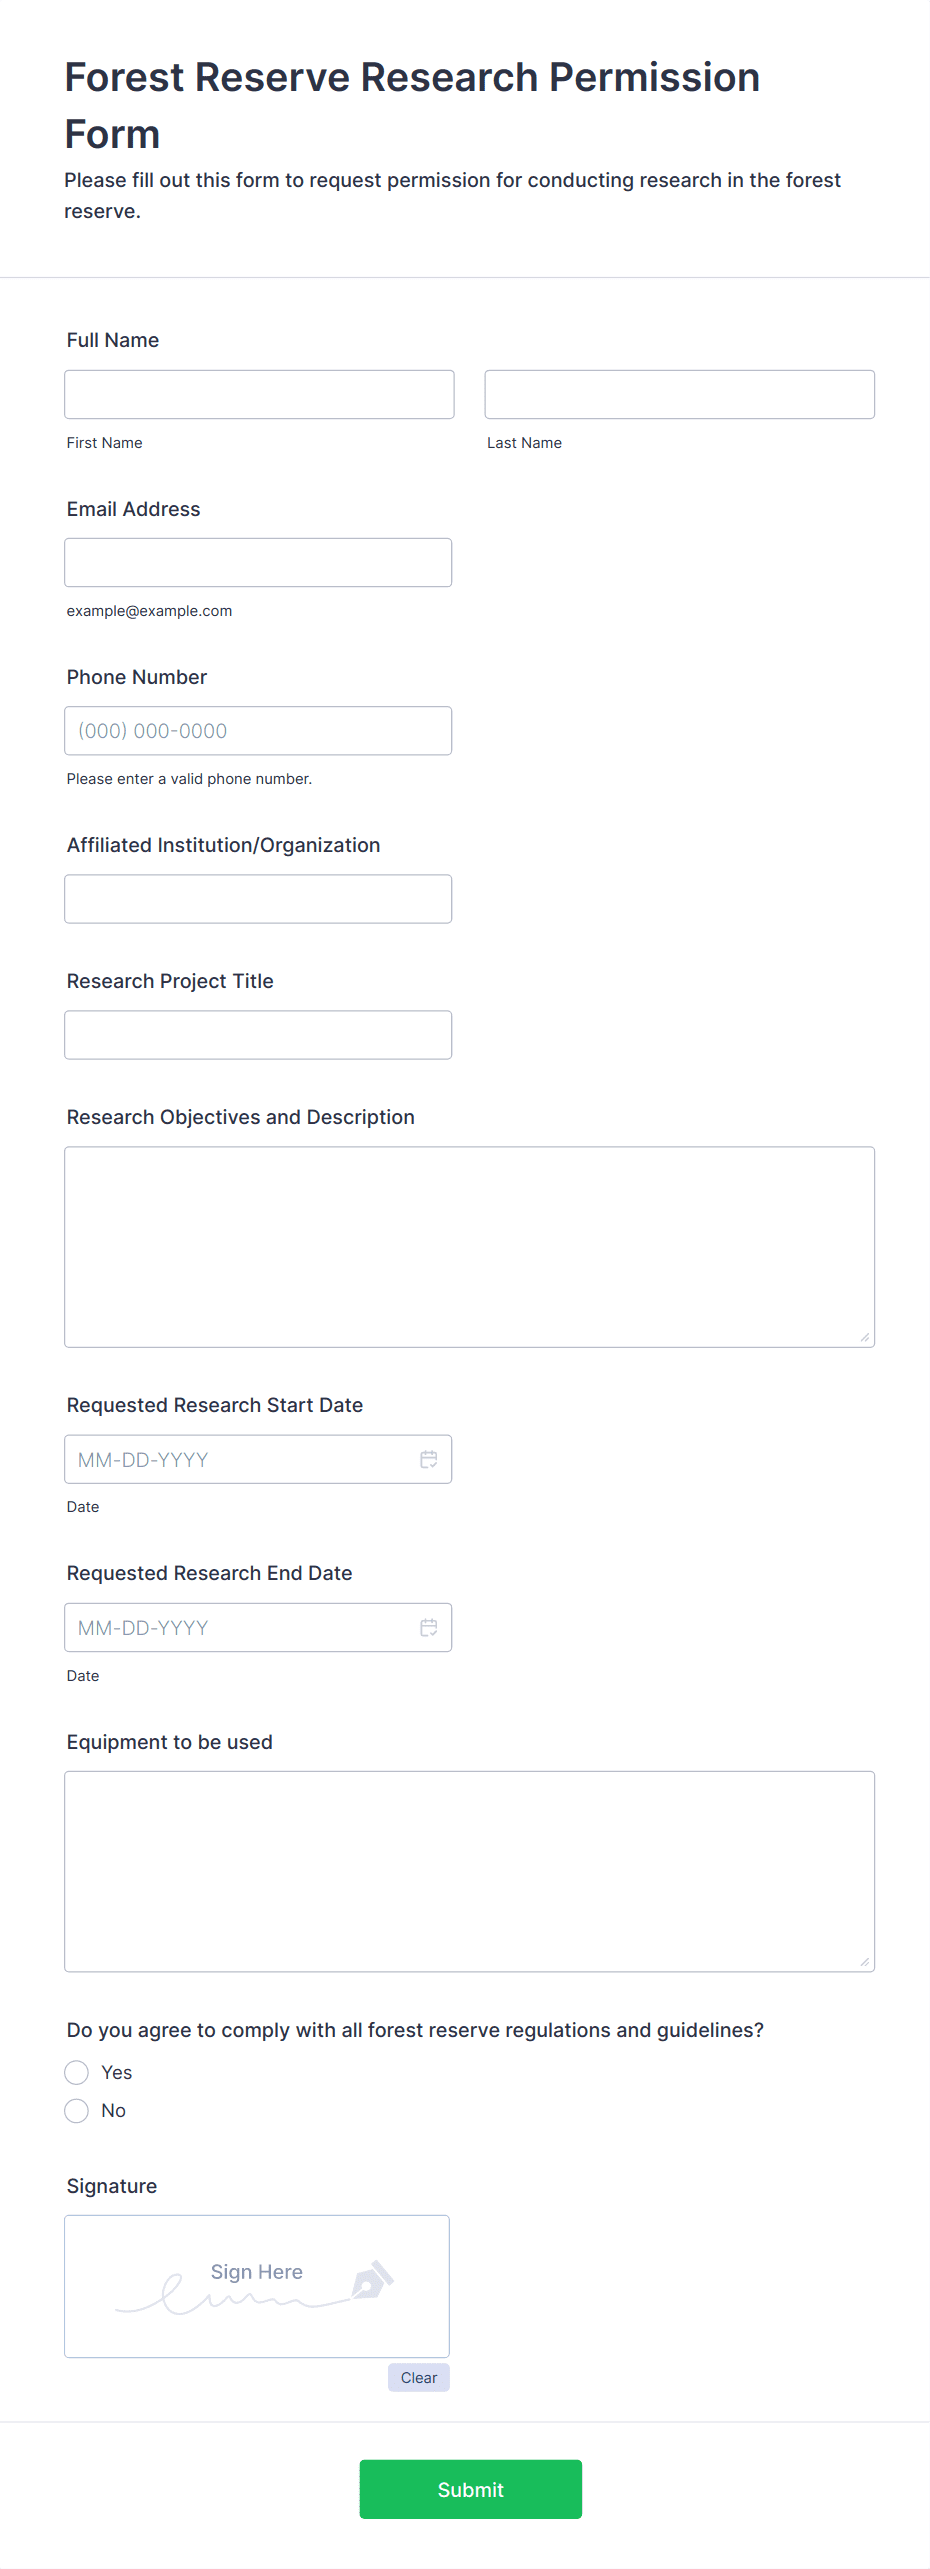Click the pen icon in signature box
The width and height of the screenshot is (930, 2569).
click(372, 2280)
